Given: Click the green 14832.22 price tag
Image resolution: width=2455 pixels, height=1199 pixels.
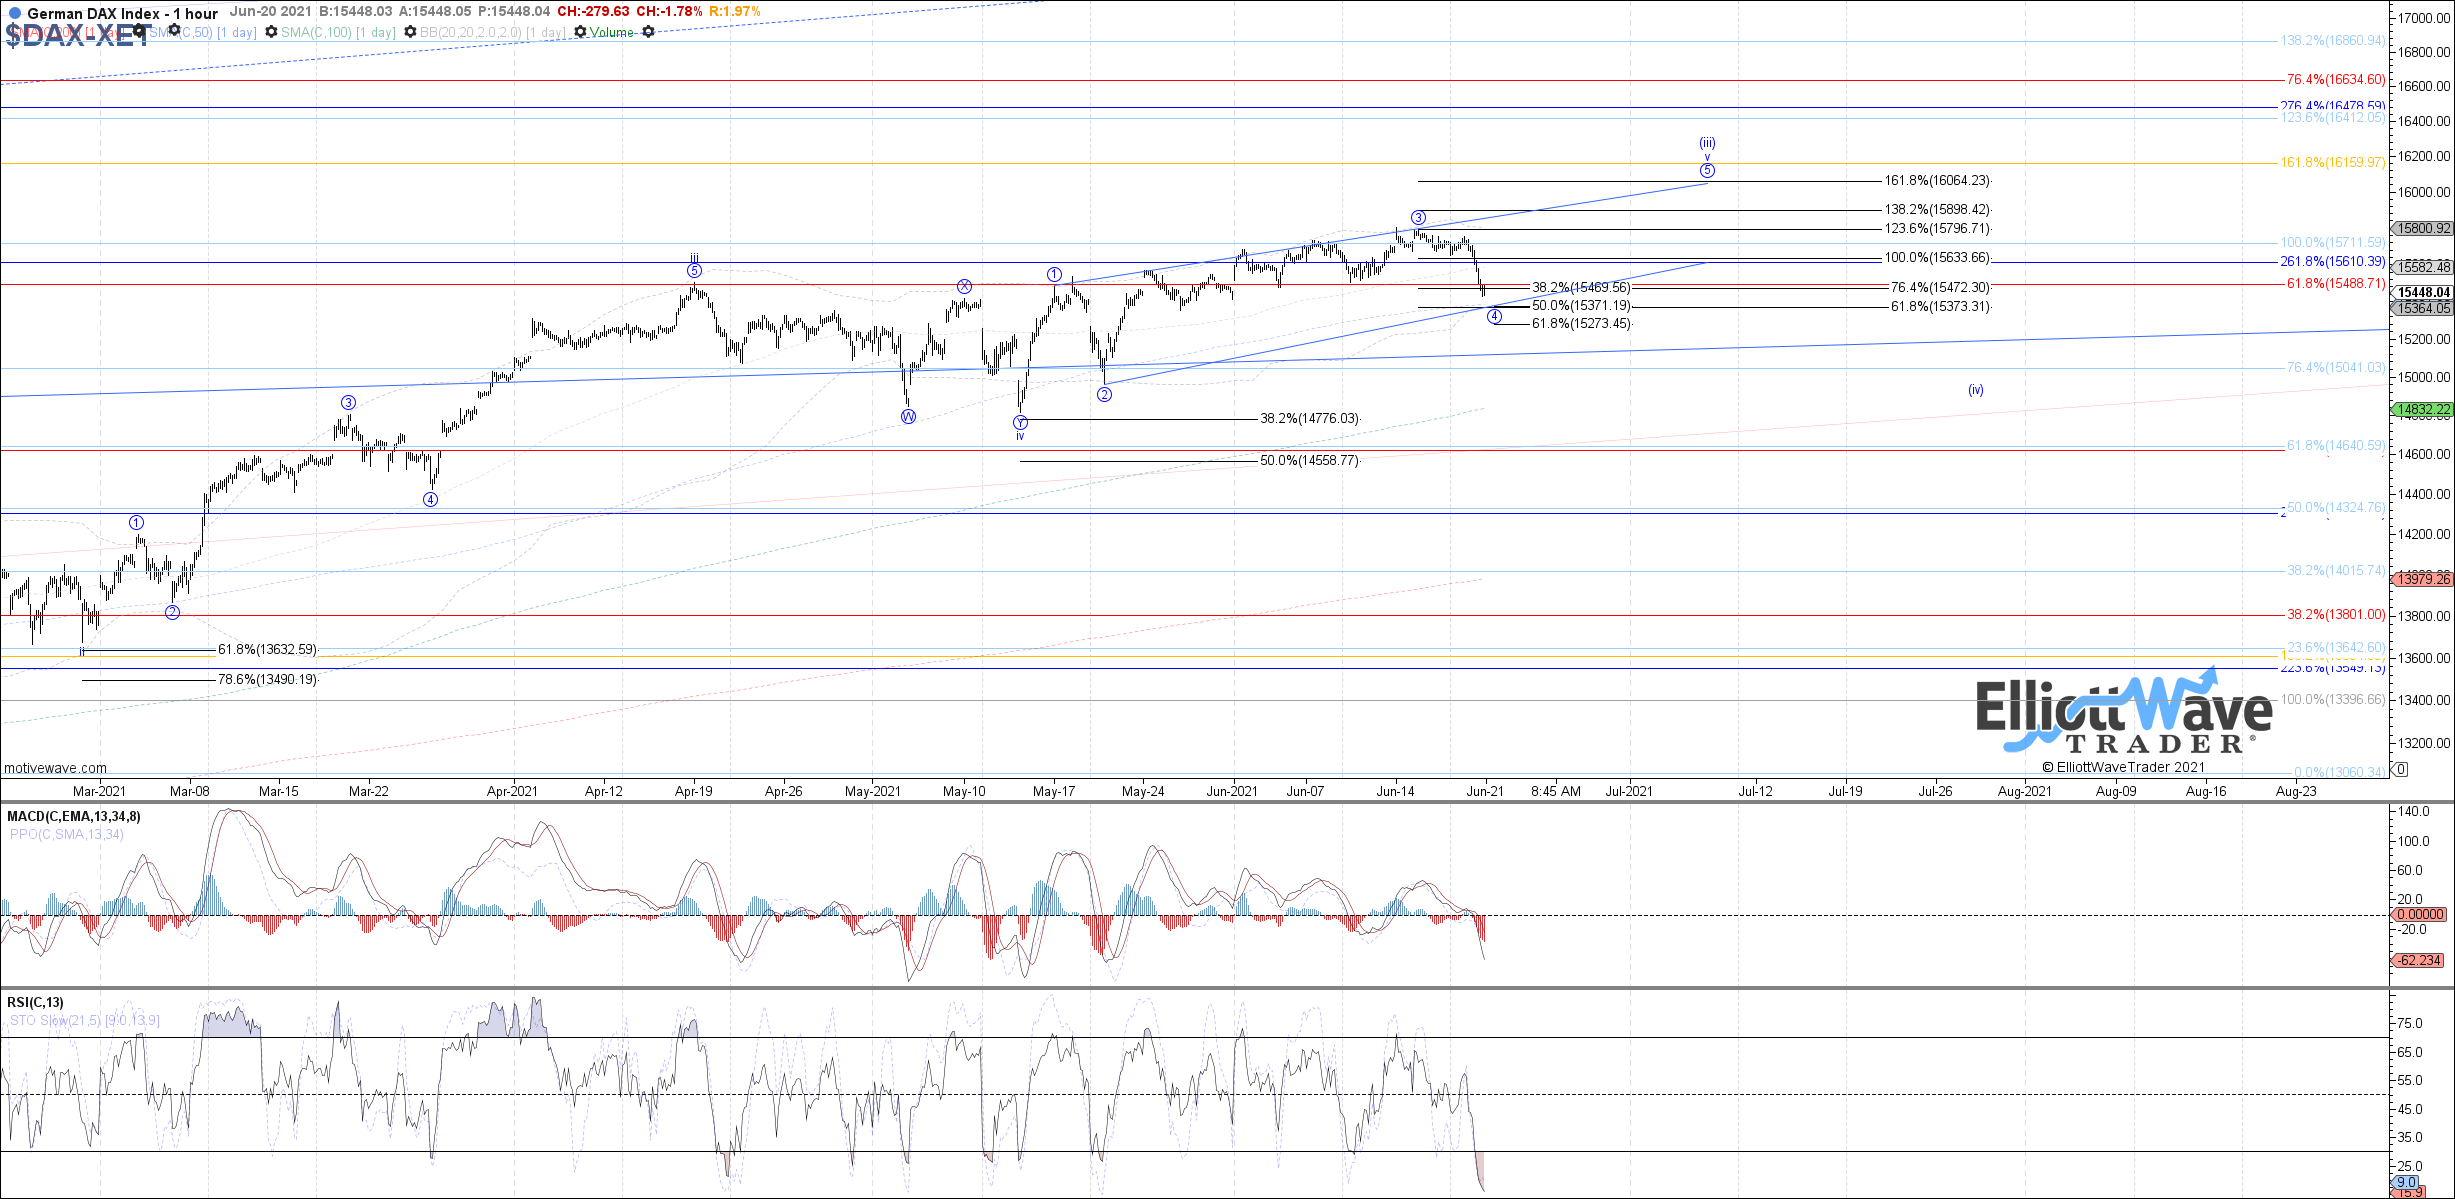Looking at the screenshot, I should (2424, 409).
